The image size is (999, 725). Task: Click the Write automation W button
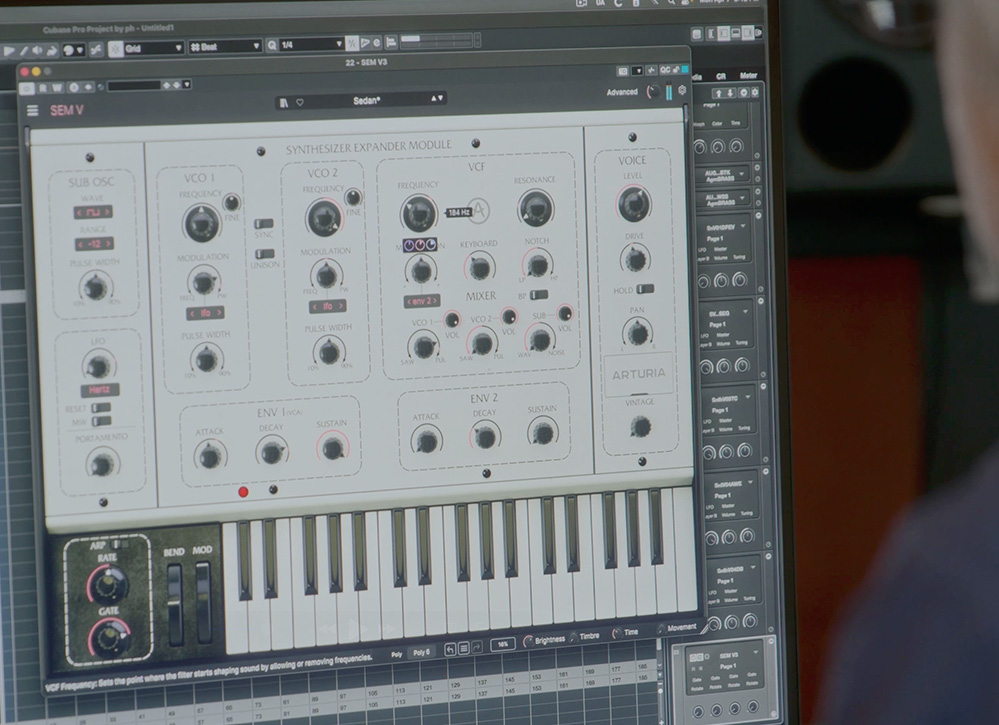[x=57, y=87]
